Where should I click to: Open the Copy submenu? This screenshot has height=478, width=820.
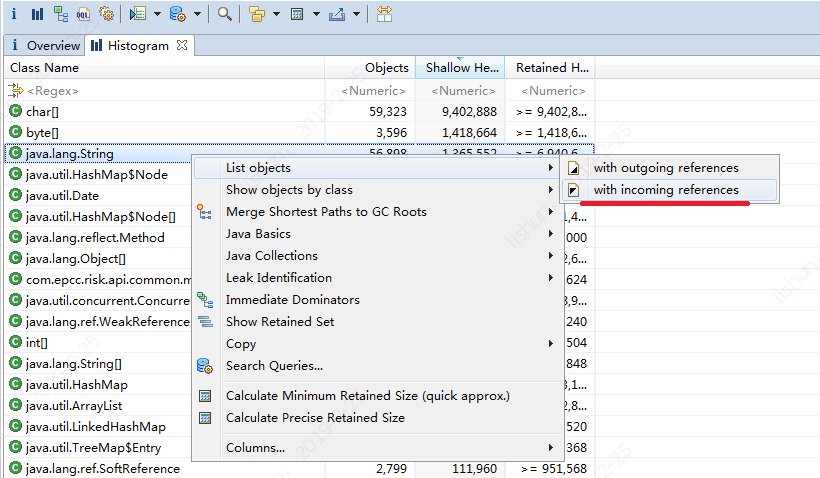tap(378, 344)
